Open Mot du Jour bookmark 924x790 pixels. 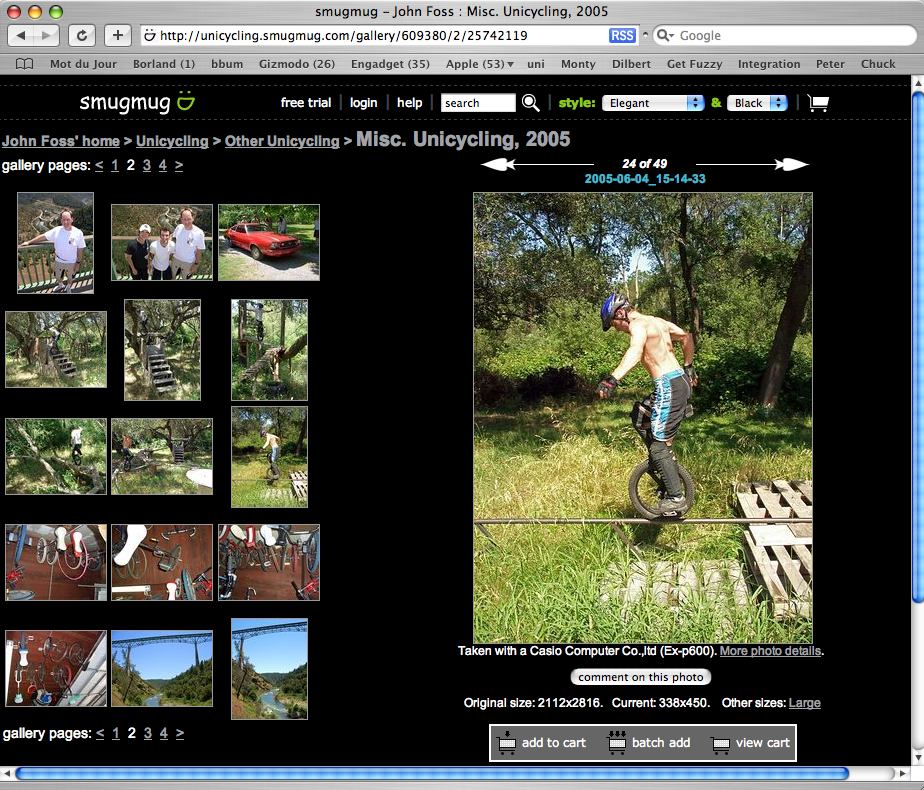(83, 64)
